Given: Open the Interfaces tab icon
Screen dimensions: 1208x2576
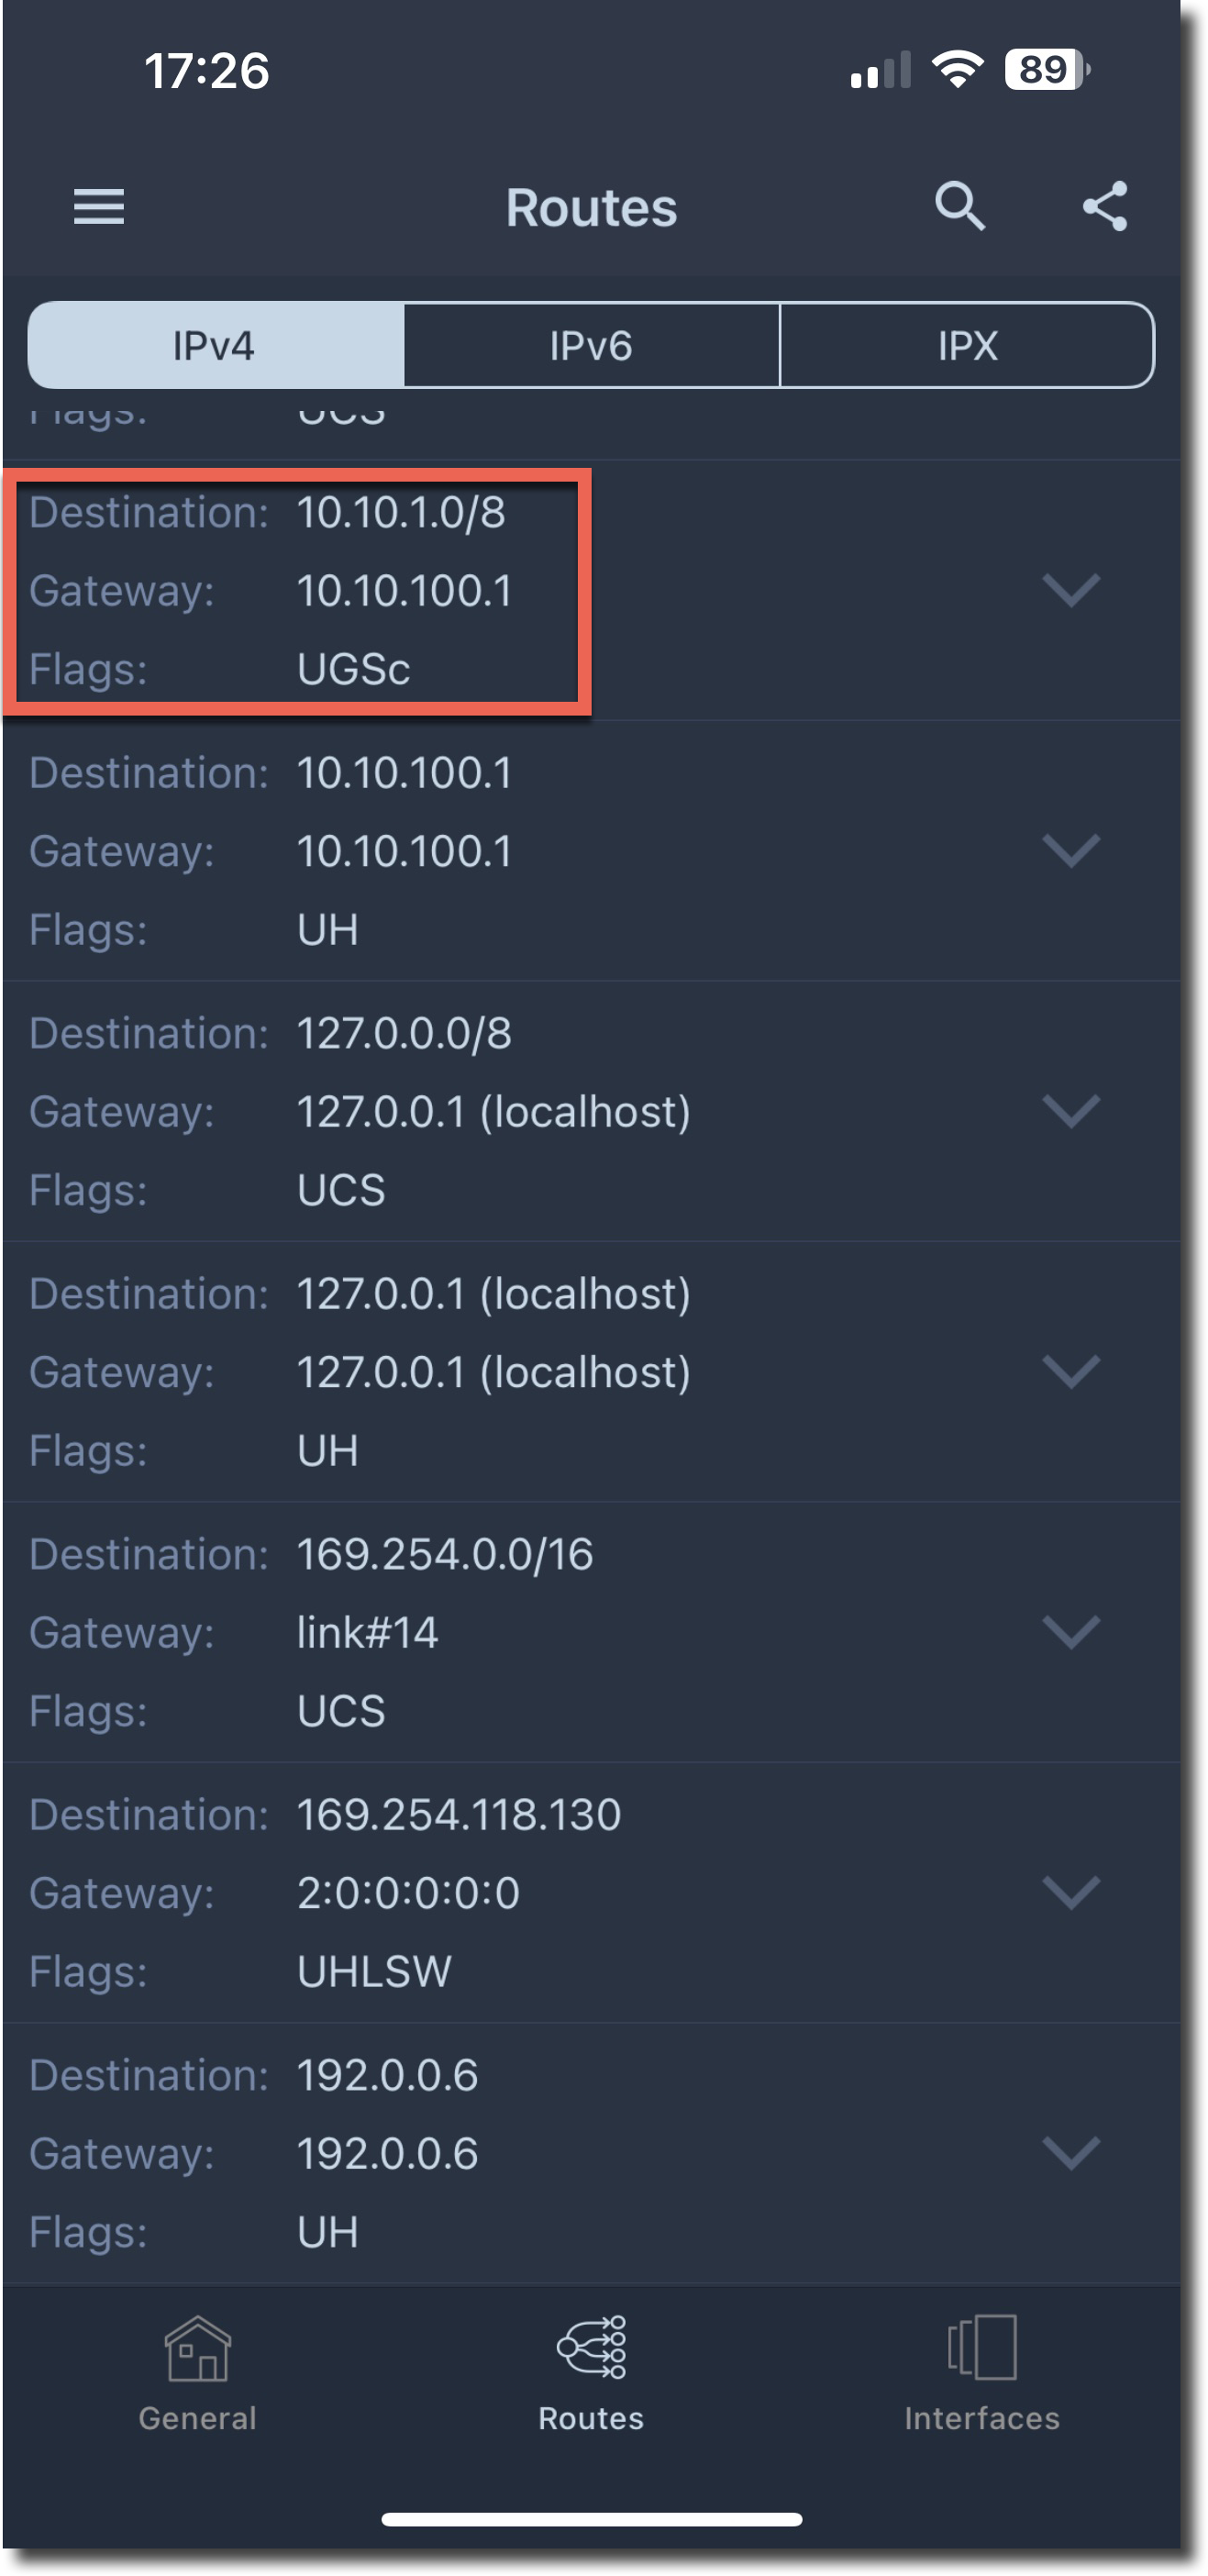Looking at the screenshot, I should tap(982, 2347).
